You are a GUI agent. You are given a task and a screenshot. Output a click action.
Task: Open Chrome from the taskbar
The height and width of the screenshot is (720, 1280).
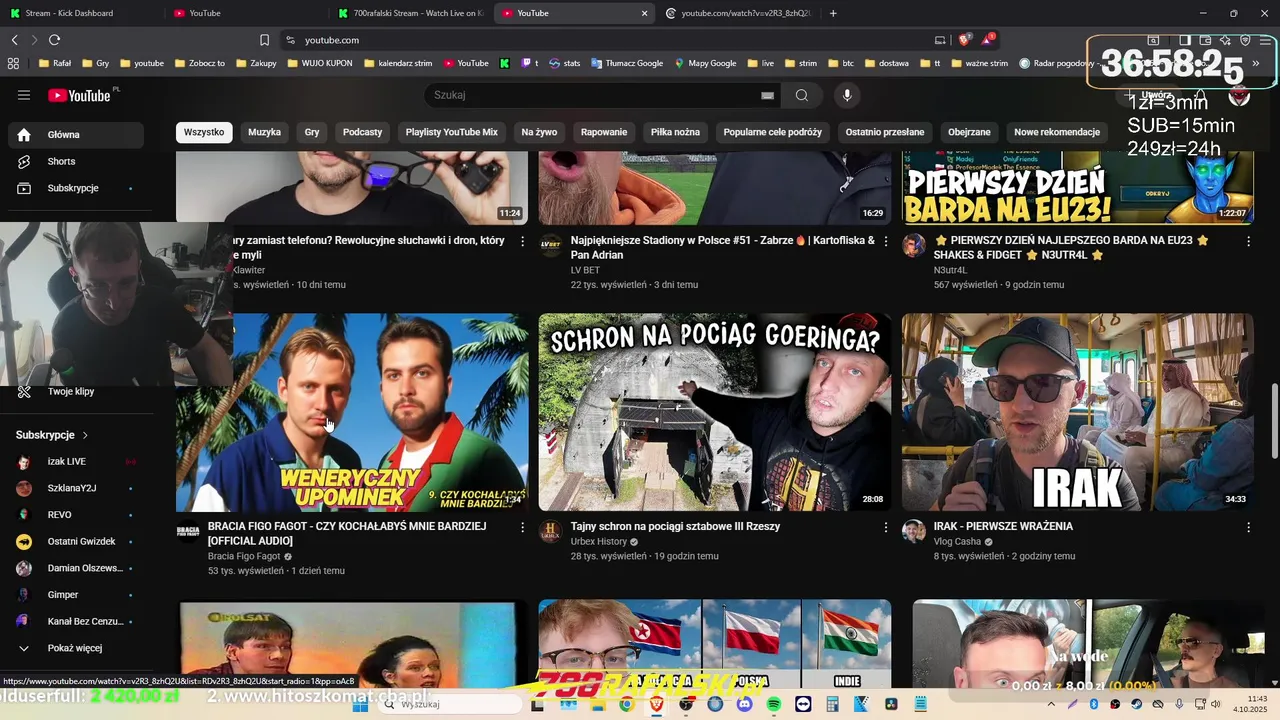[x=626, y=704]
